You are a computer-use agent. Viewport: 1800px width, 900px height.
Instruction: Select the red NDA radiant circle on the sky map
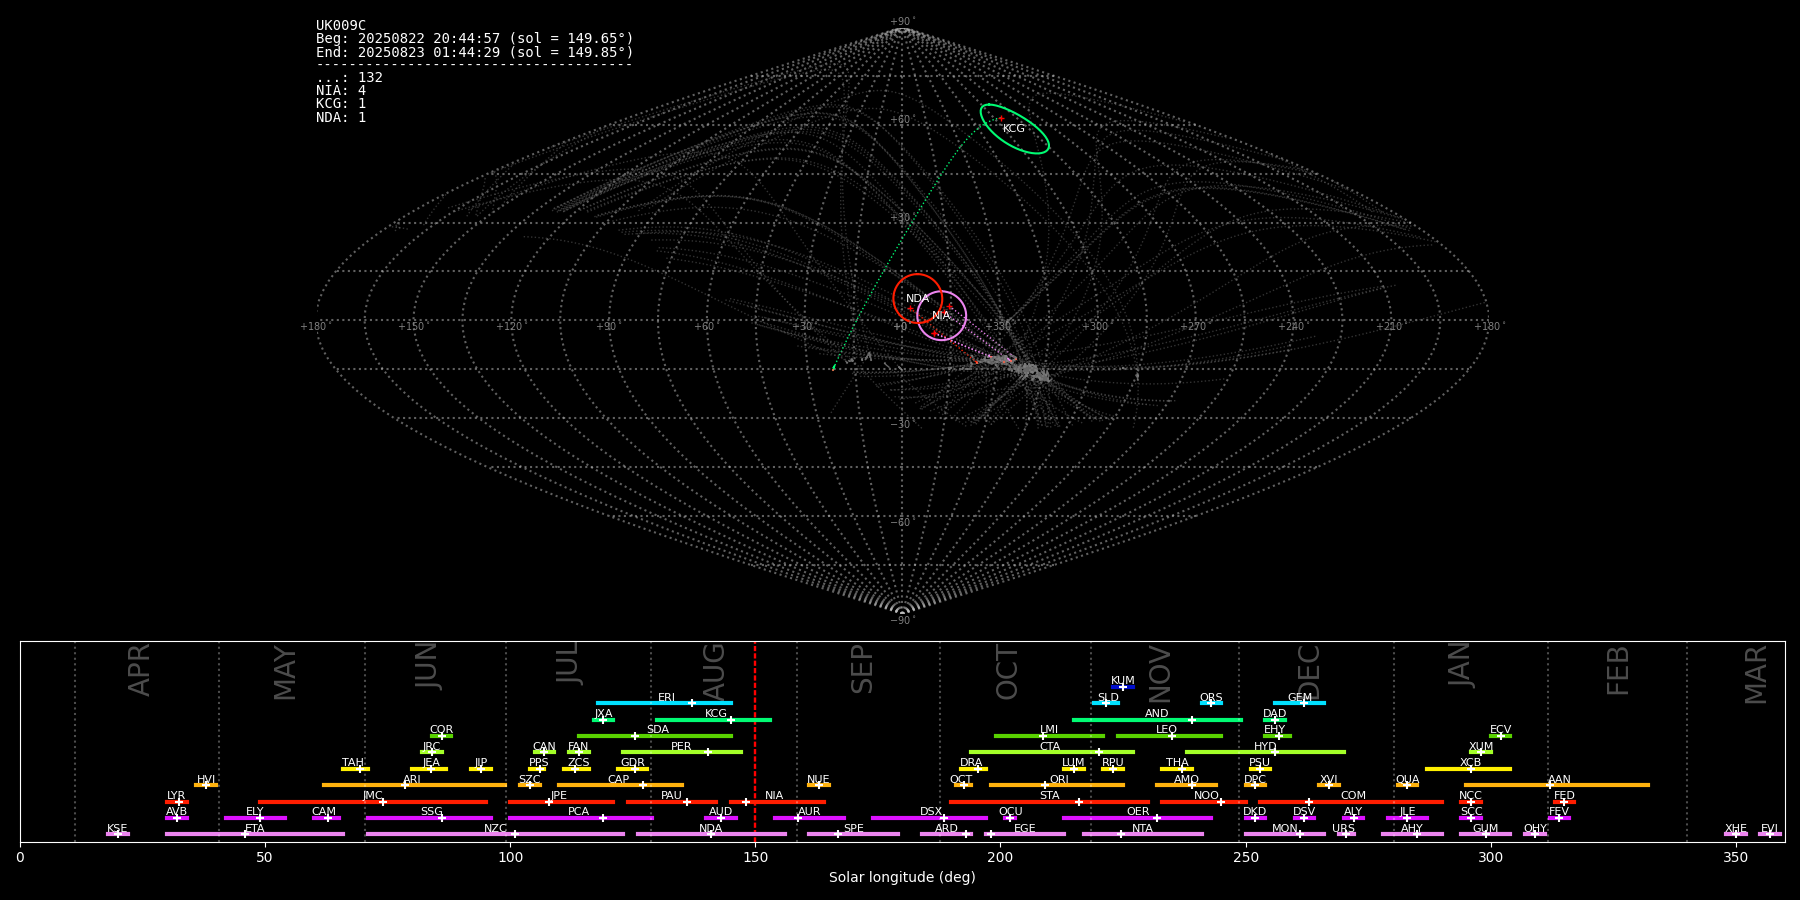click(918, 298)
